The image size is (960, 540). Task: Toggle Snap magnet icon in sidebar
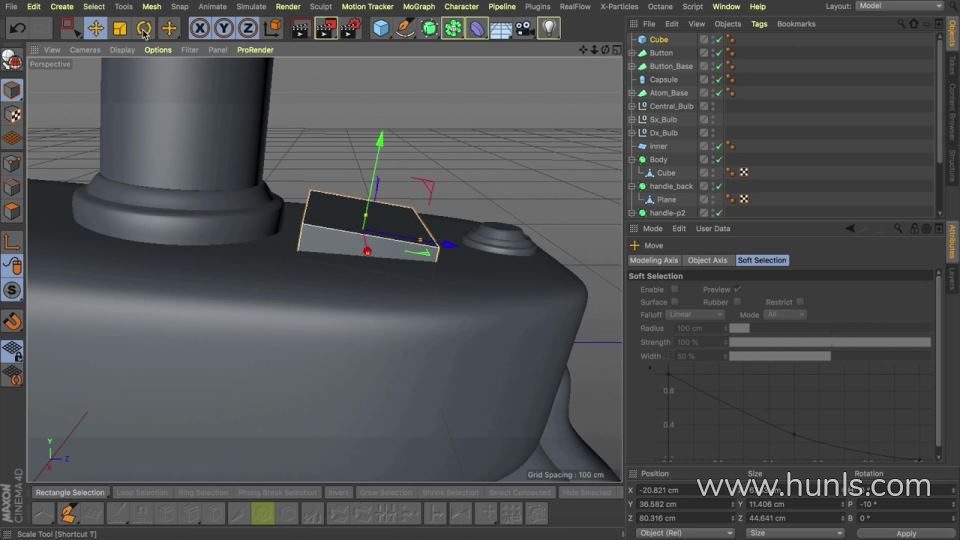[12, 321]
